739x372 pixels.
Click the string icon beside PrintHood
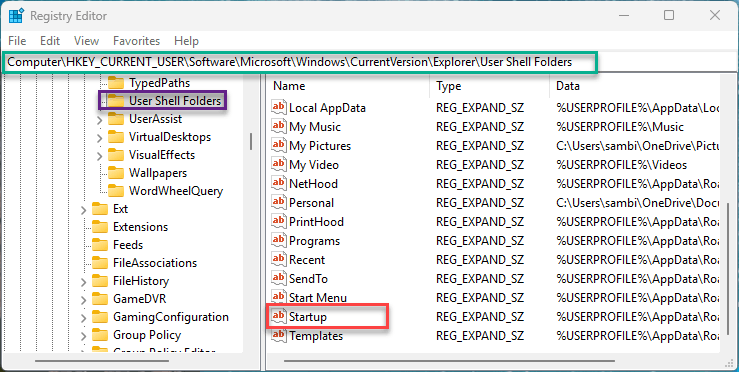pos(279,221)
